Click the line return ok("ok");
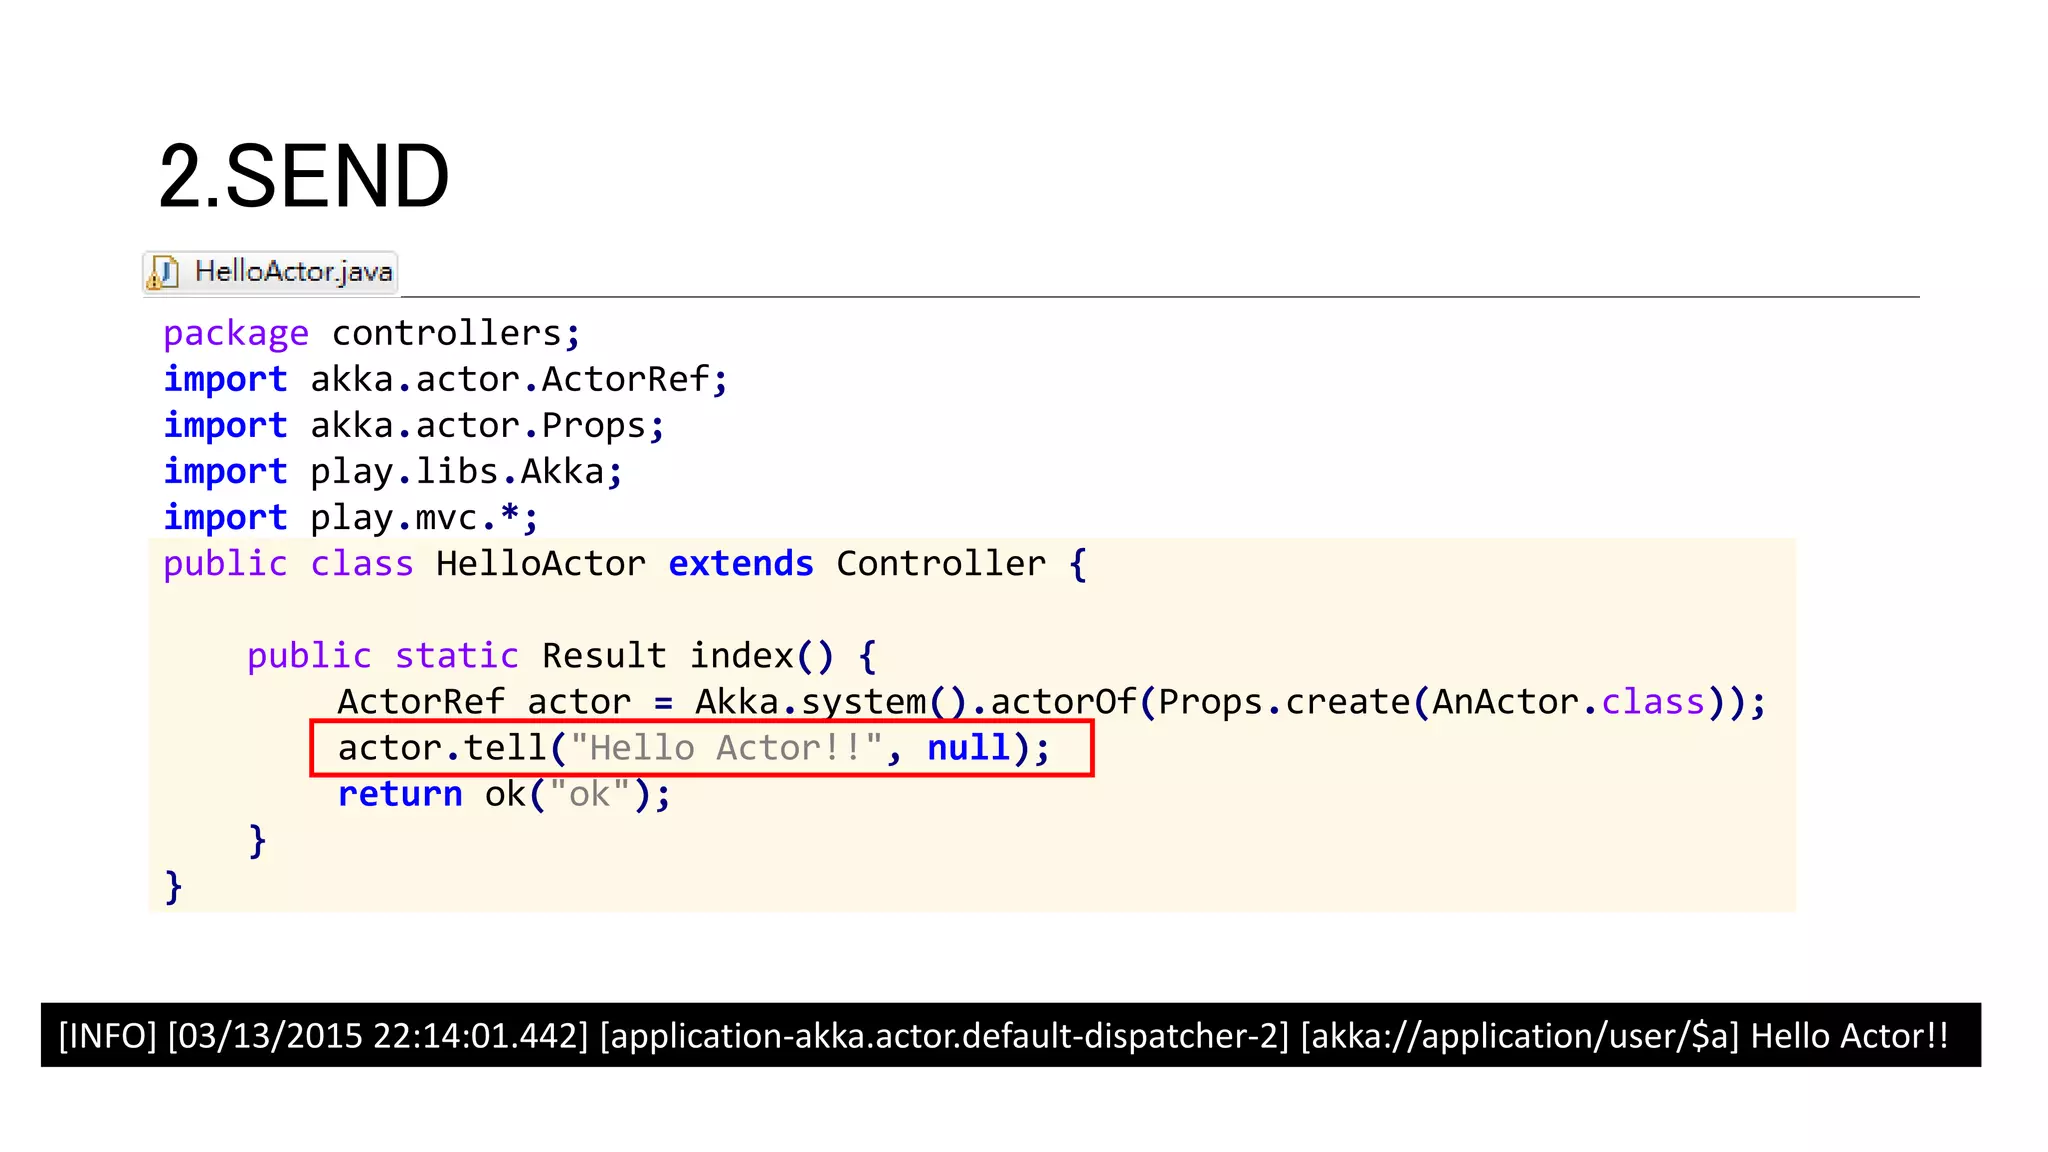 [x=504, y=794]
